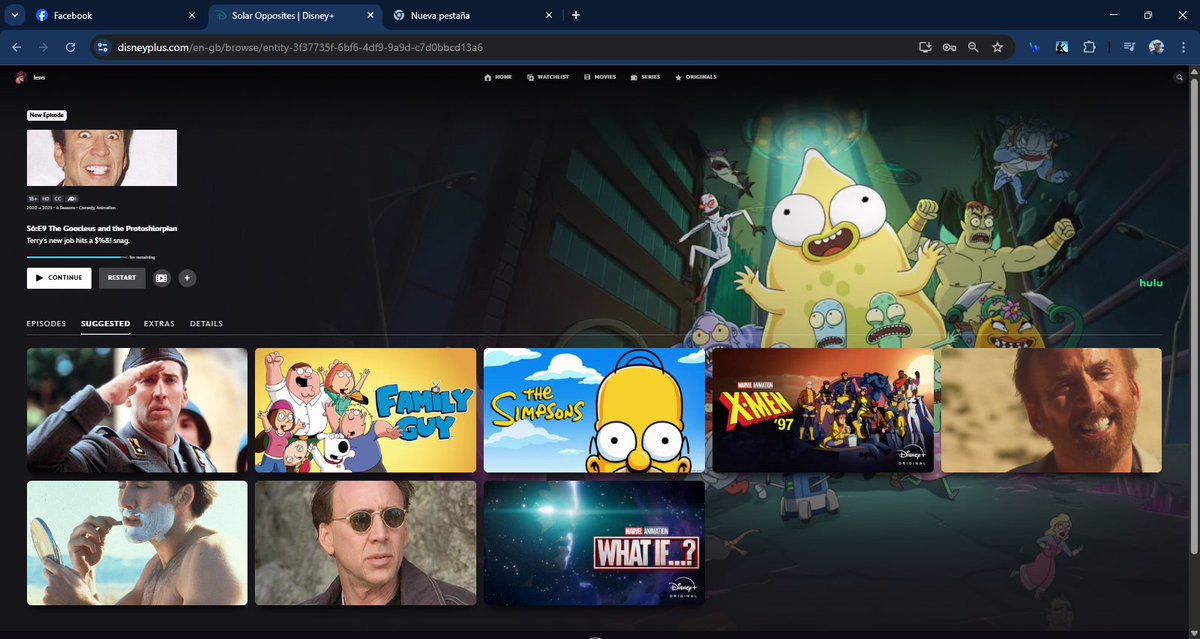Open the Disney+ search magnifier icon
The height and width of the screenshot is (639, 1200).
[1179, 77]
